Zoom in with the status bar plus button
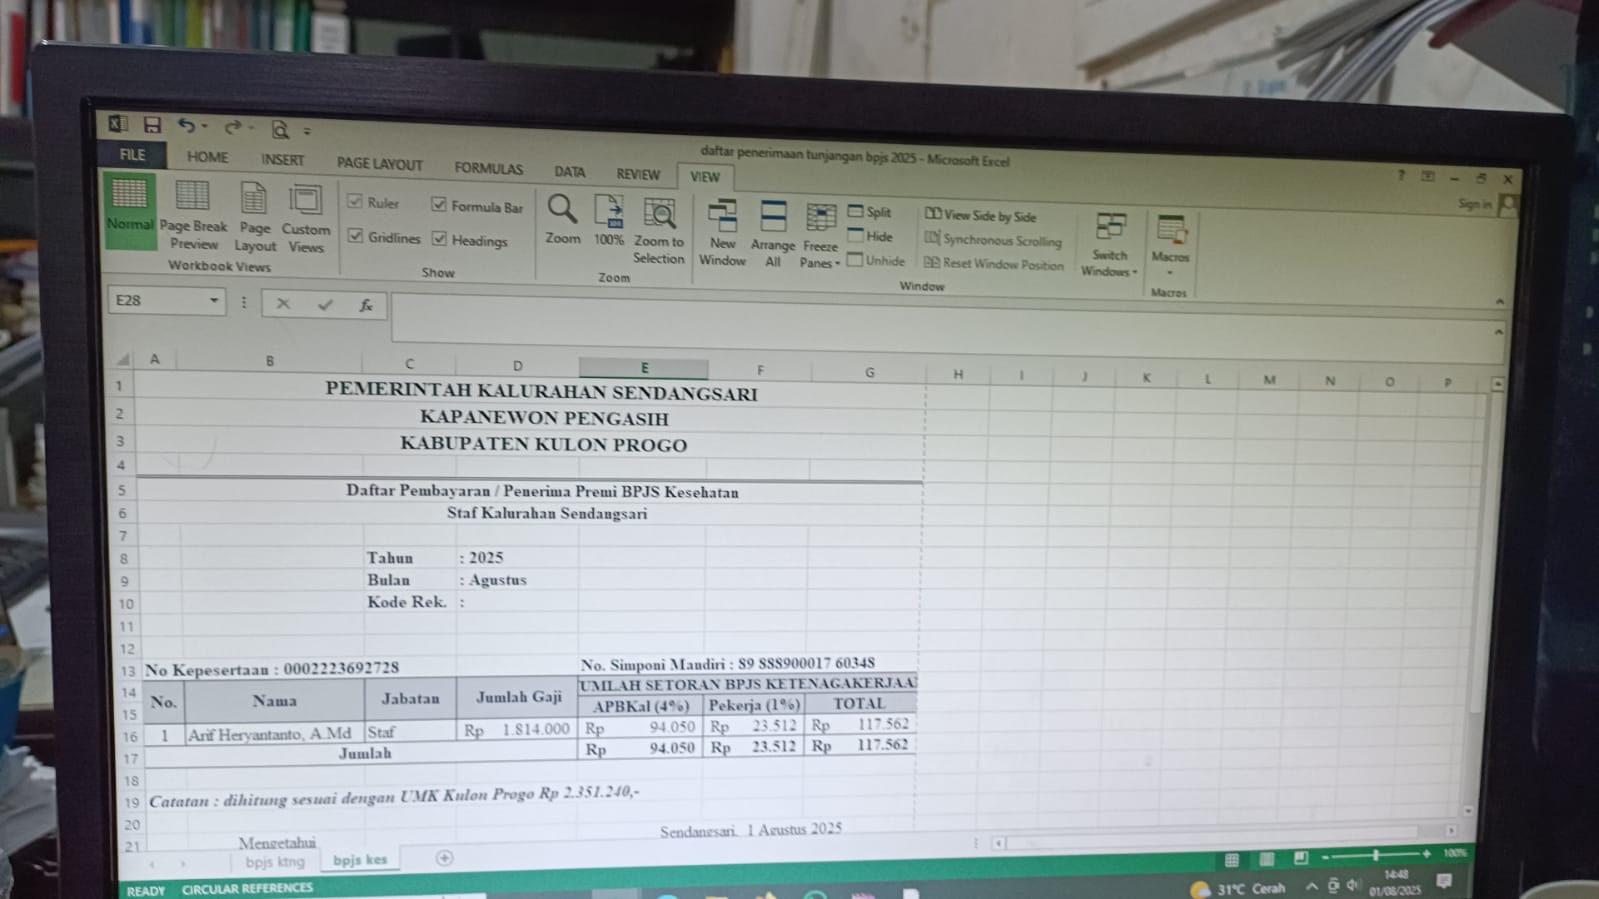1599x899 pixels. coord(1426,854)
